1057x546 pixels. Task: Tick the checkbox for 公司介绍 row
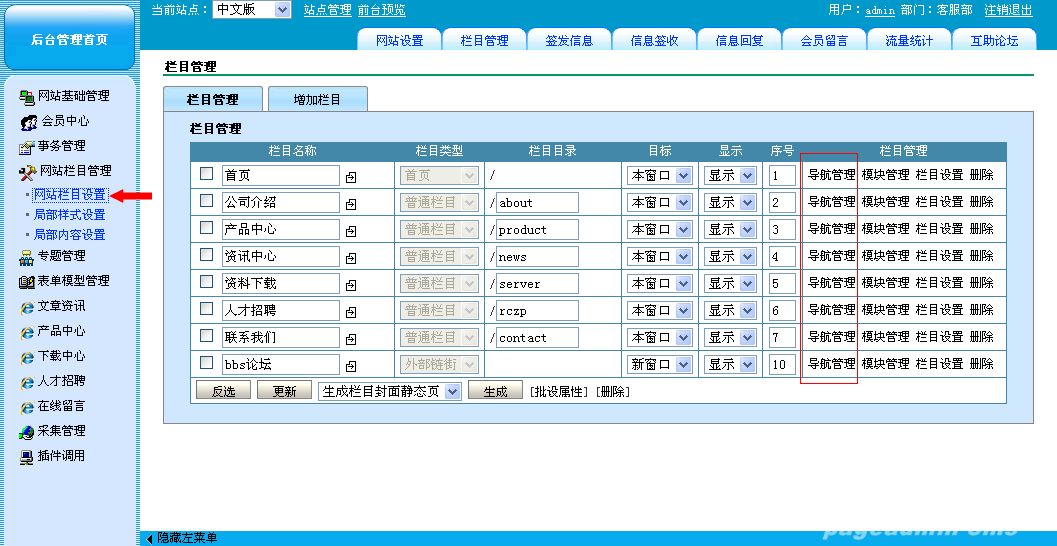pos(207,201)
